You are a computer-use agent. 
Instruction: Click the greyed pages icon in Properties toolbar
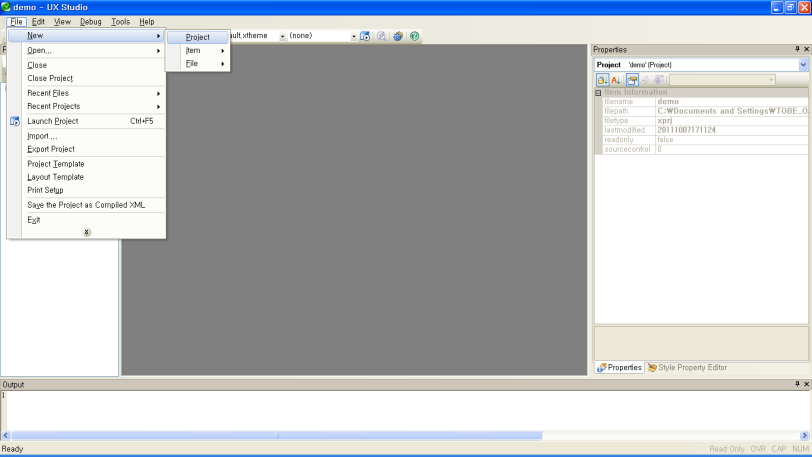click(x=659, y=80)
